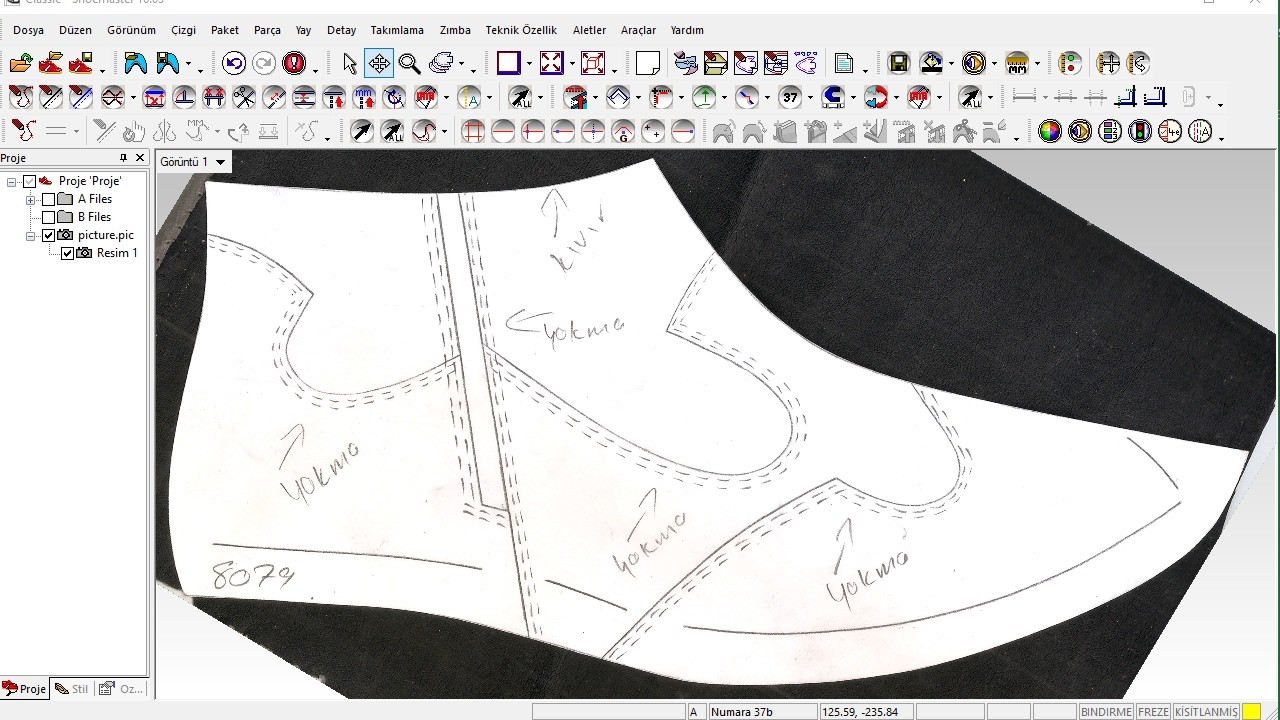Click the blank white sheet icon
The width and height of the screenshot is (1280, 720).
[x=648, y=64]
